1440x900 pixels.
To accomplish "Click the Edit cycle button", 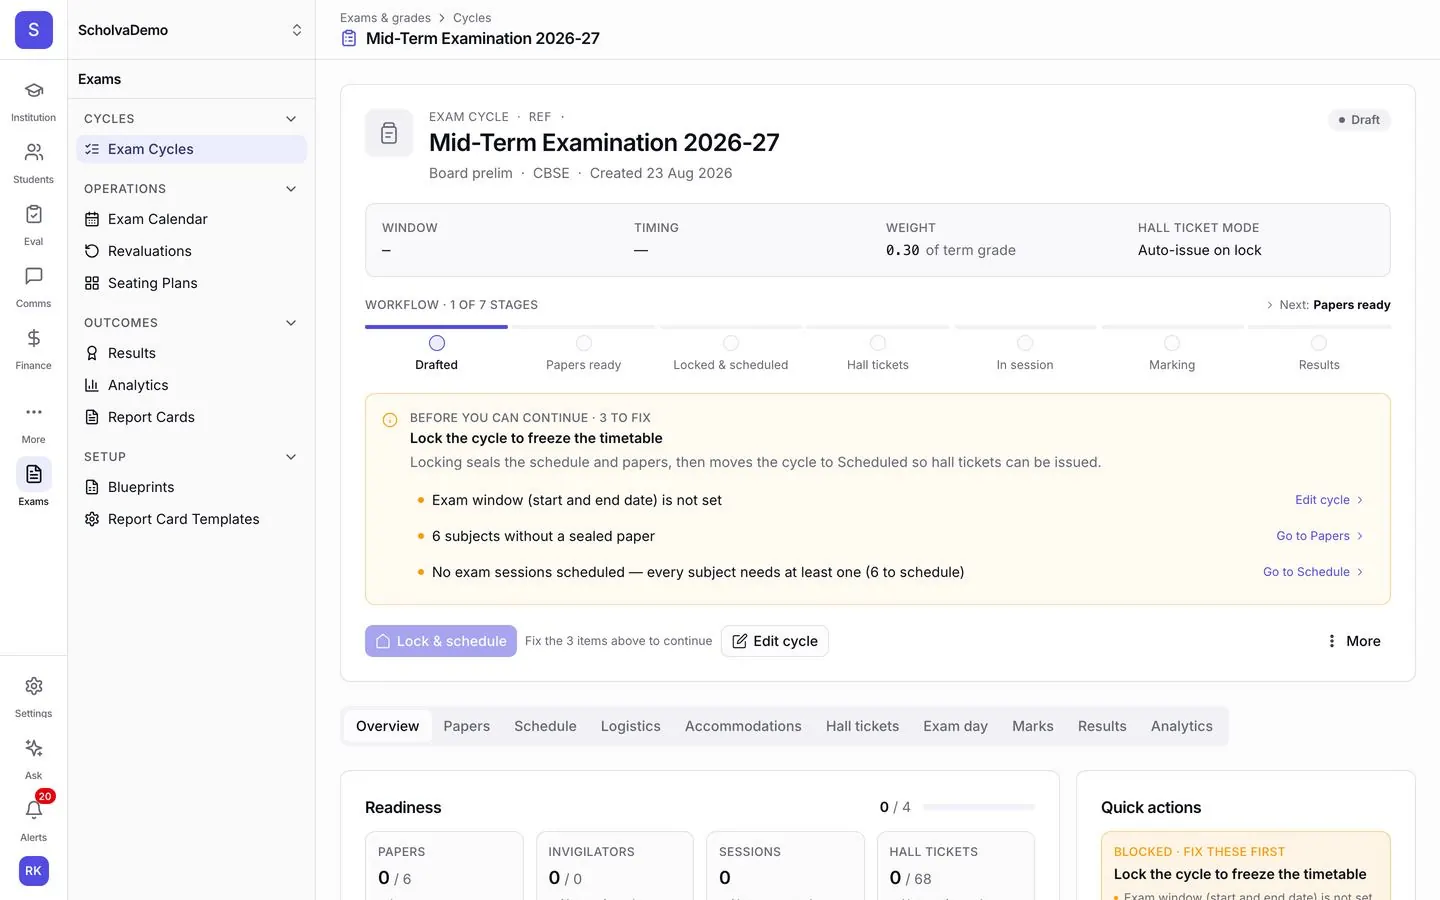I will [775, 641].
